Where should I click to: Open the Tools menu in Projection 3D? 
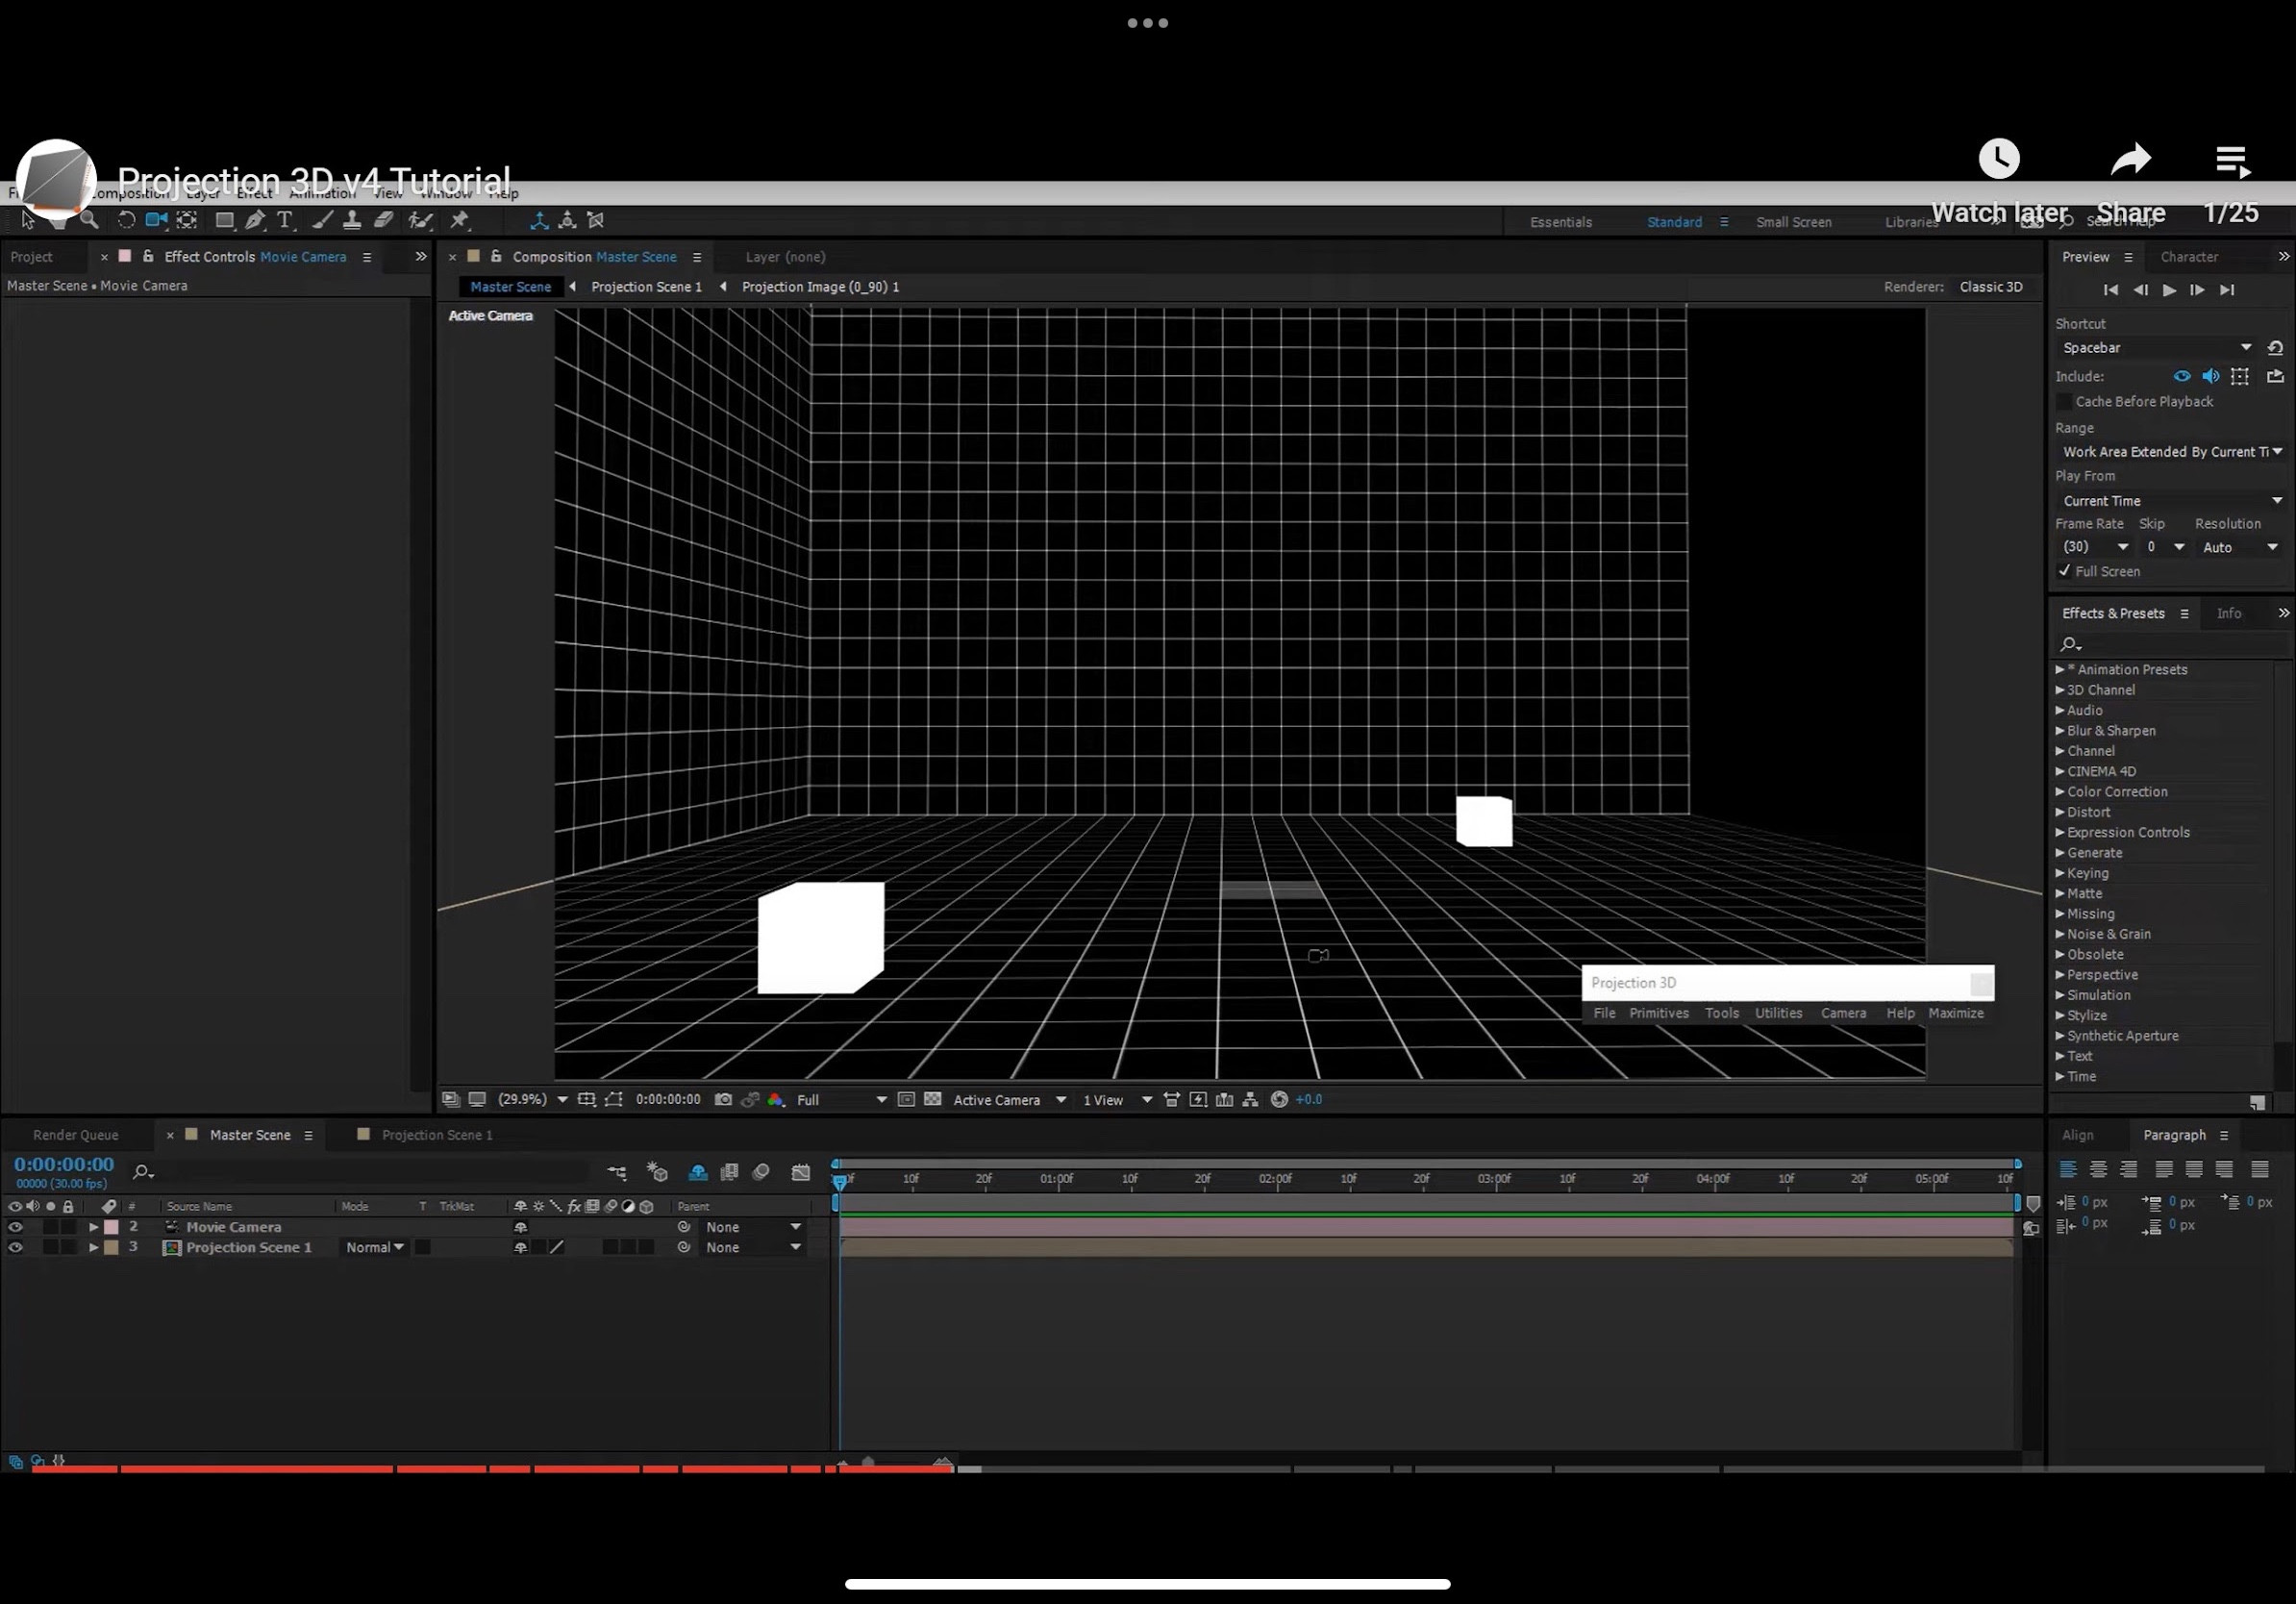1721,1013
